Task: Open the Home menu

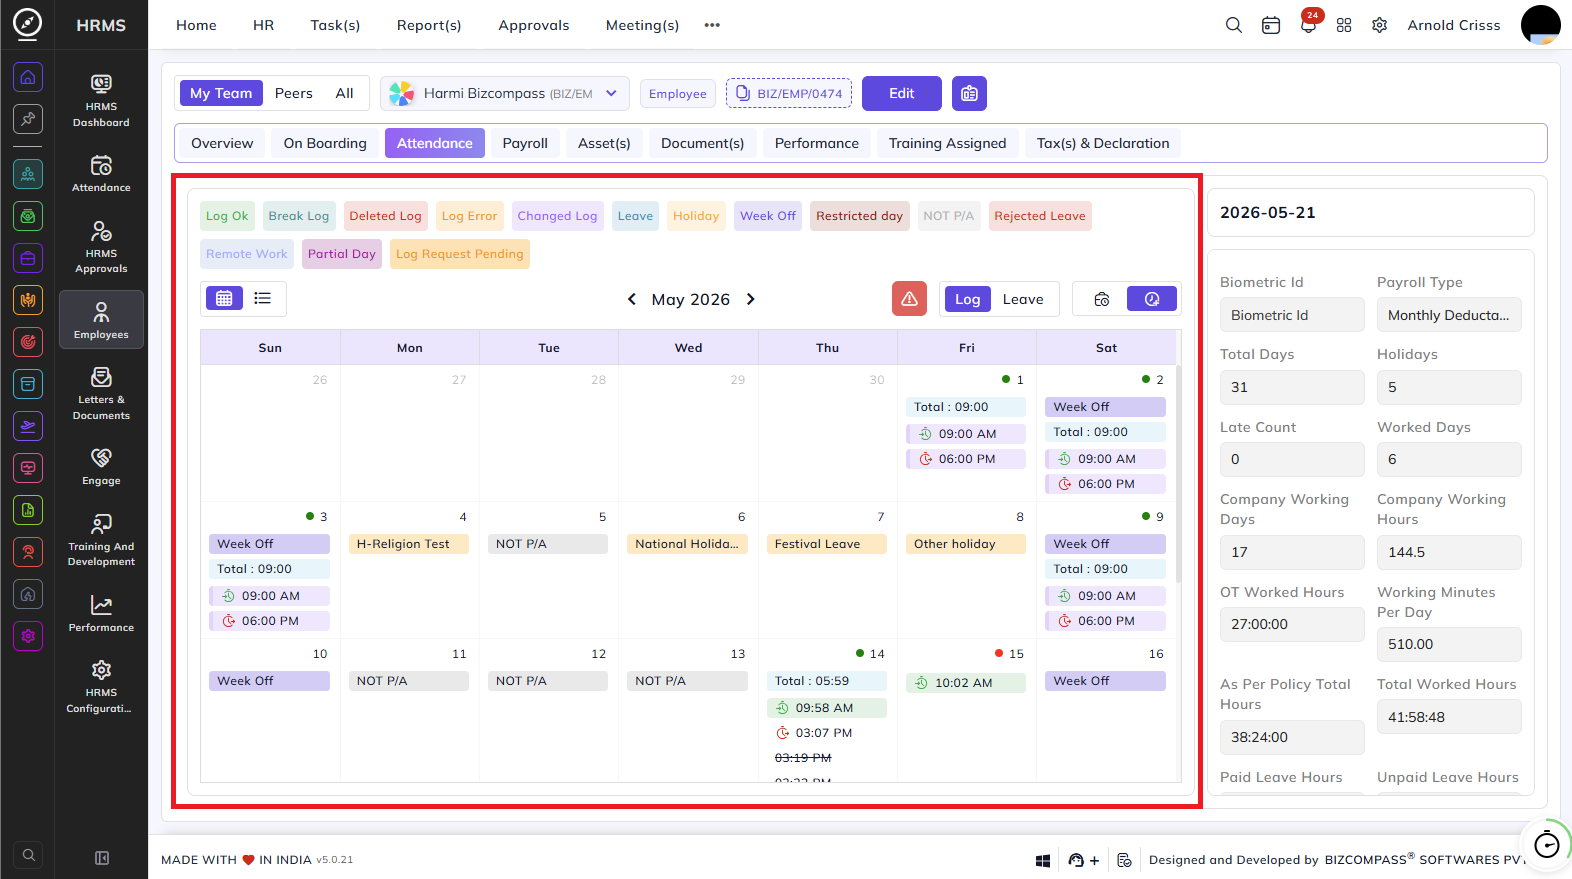Action: [196, 25]
